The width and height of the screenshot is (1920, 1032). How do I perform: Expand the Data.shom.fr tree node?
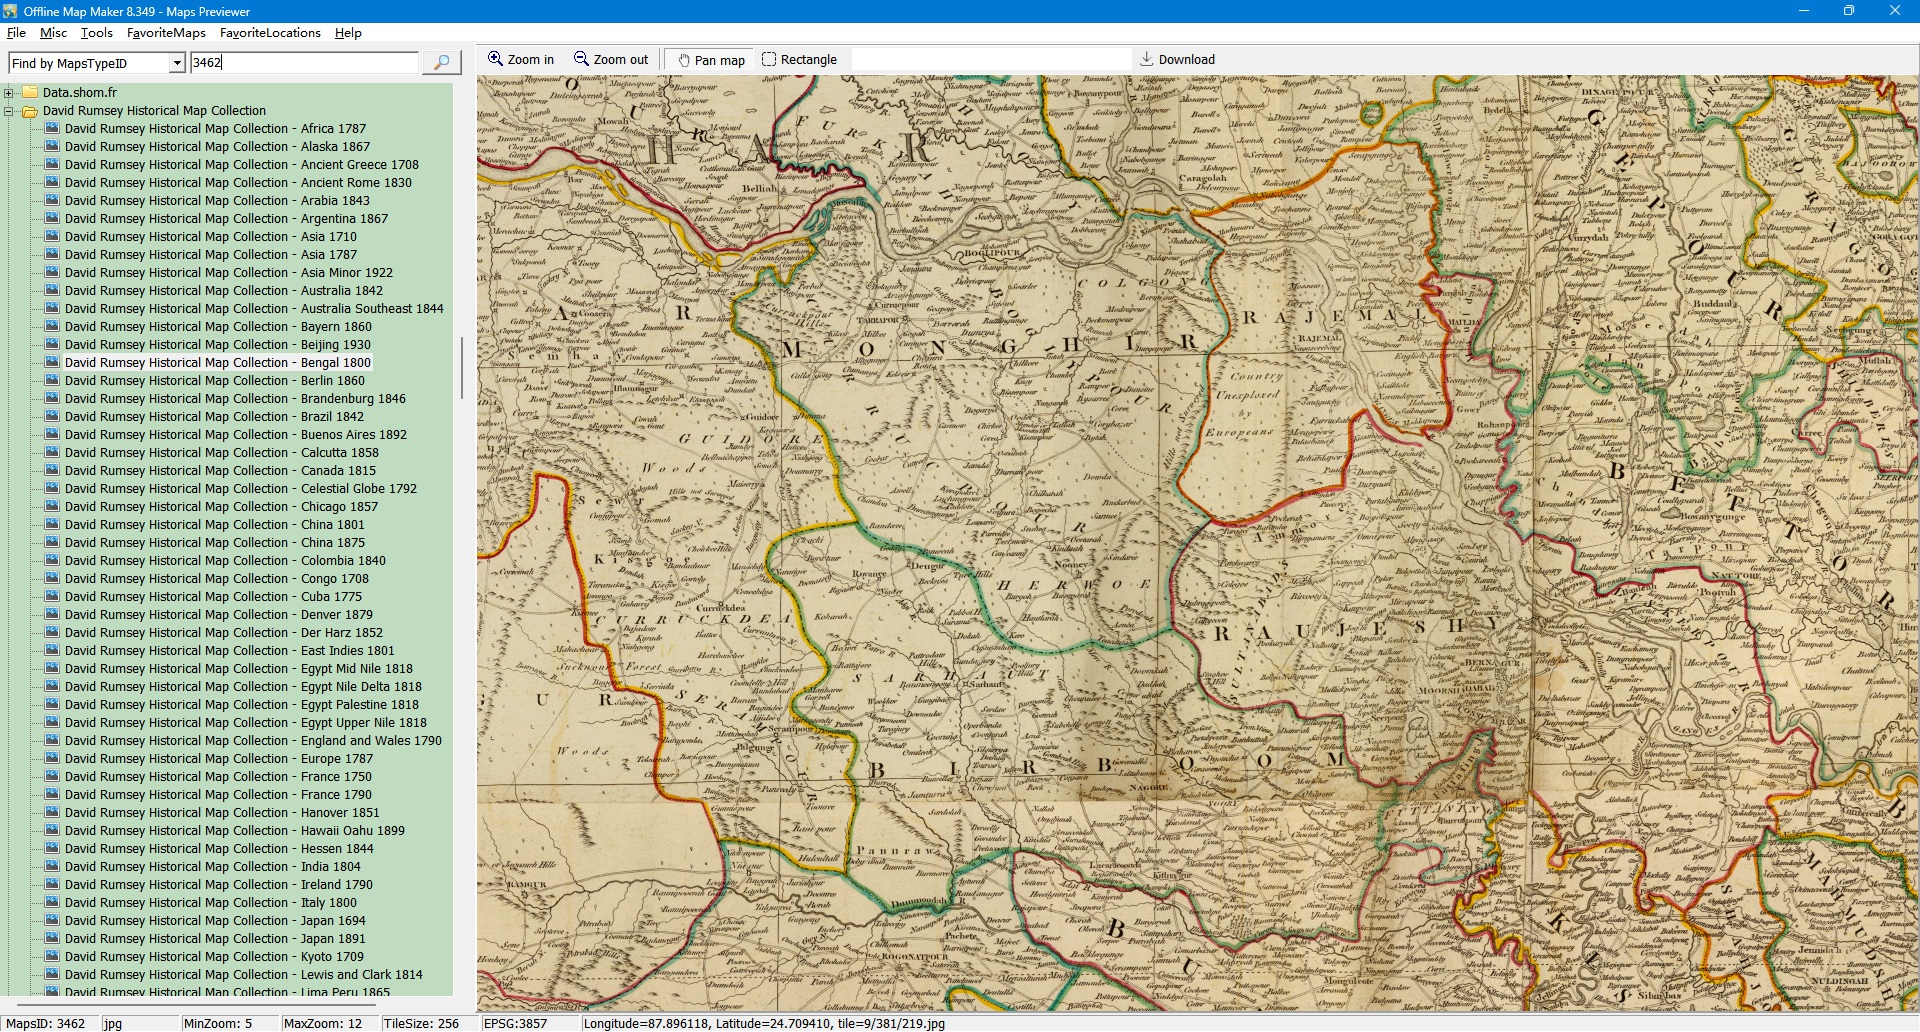click(x=9, y=93)
